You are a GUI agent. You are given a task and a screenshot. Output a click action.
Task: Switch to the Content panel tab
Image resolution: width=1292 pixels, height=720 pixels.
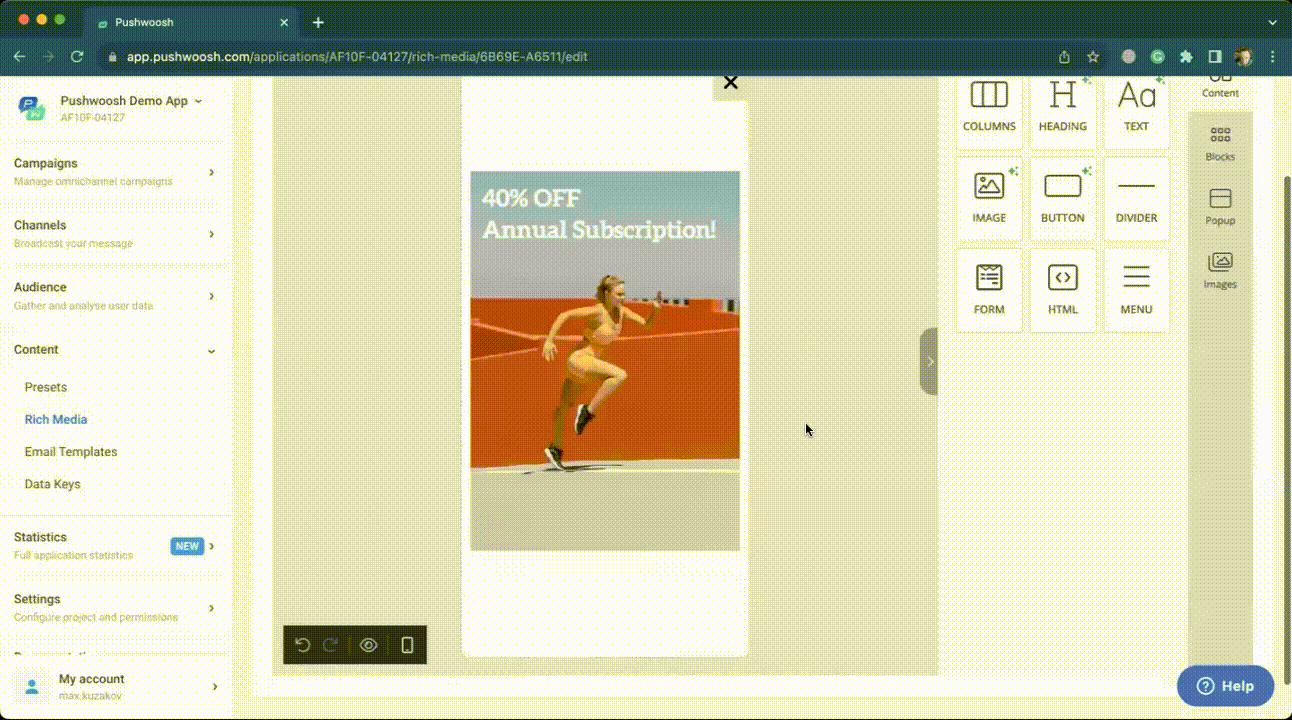tap(1220, 86)
